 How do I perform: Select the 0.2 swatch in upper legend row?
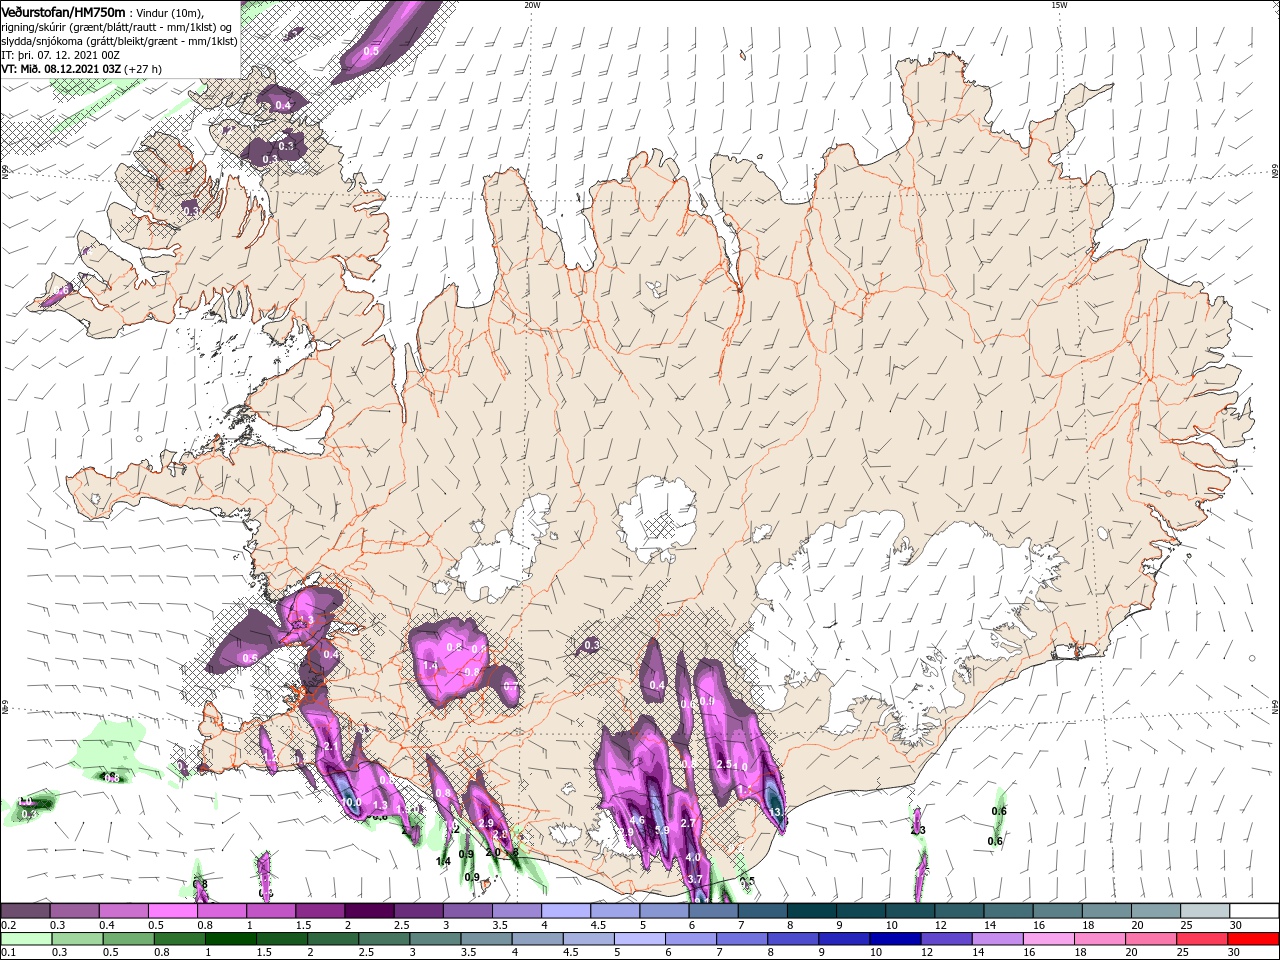(25, 911)
